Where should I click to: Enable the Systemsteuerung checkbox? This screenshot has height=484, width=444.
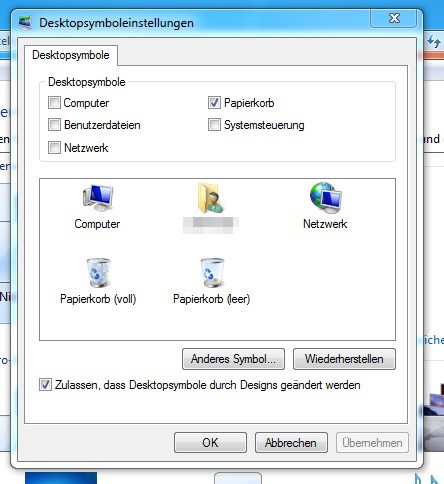click(x=214, y=125)
